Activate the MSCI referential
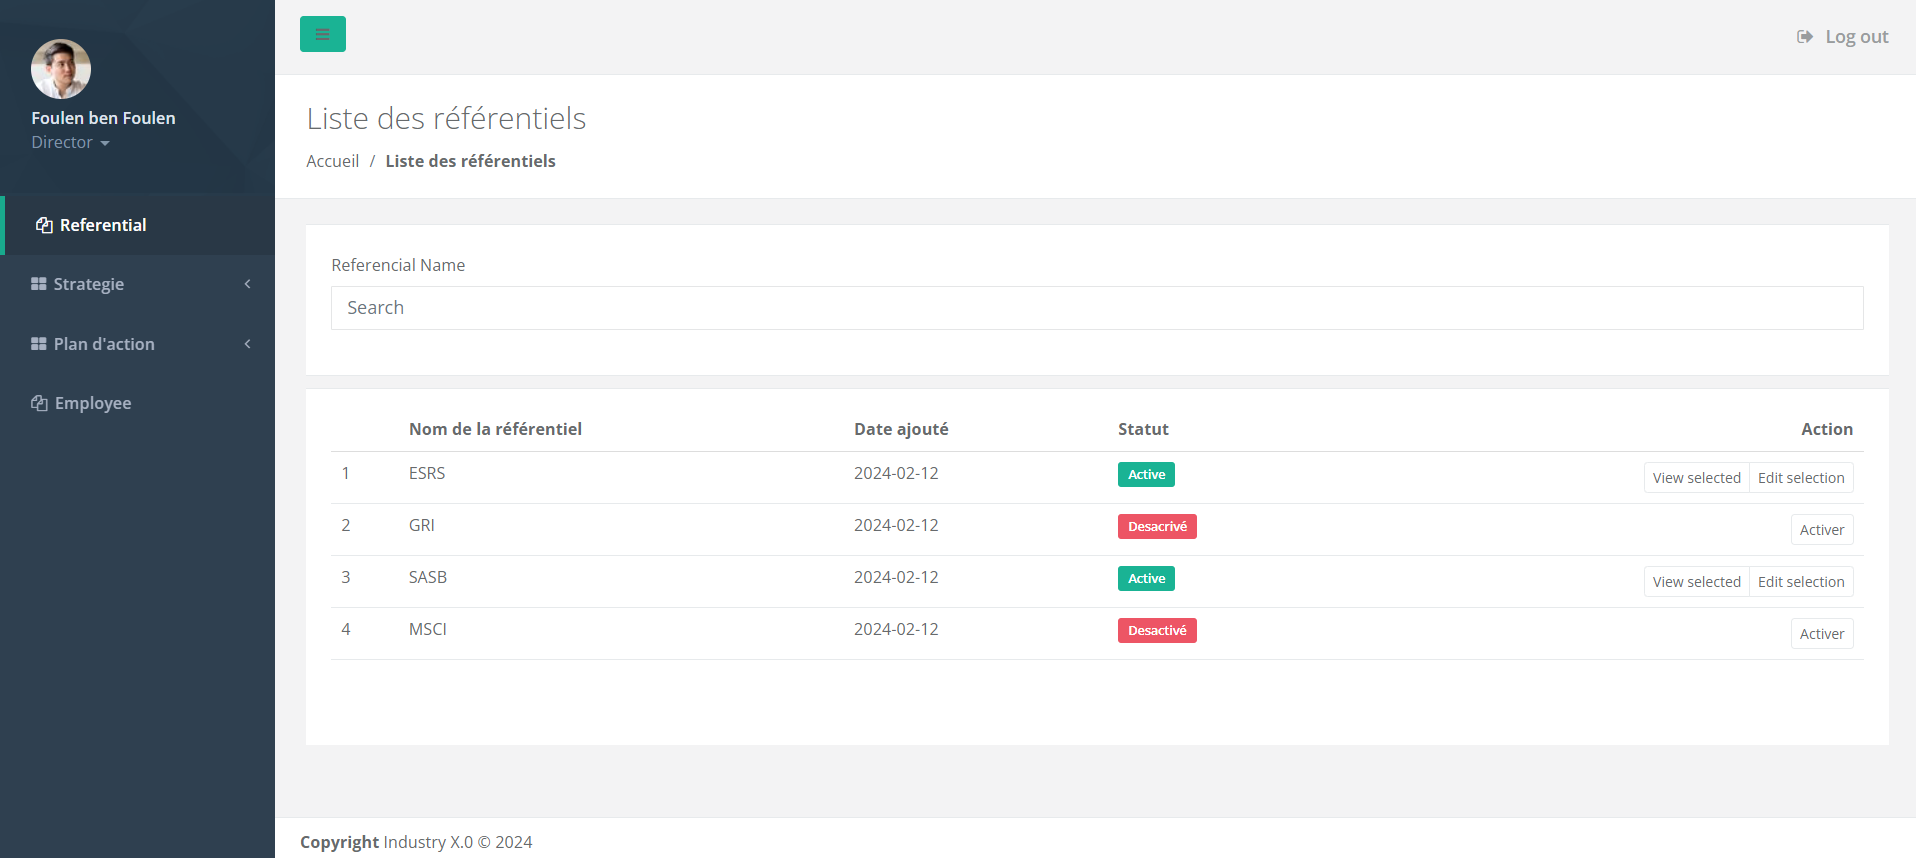 click(1821, 634)
